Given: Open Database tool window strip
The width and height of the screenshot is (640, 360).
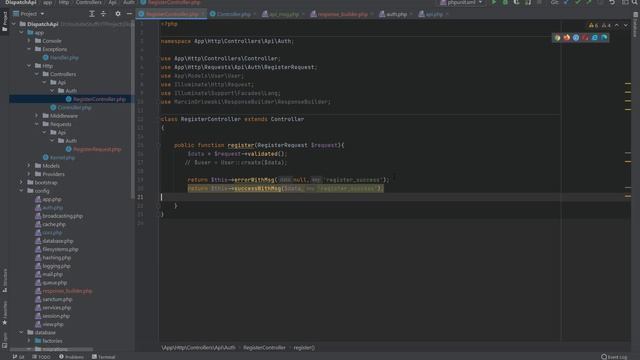Looking at the screenshot, I should 636,24.
